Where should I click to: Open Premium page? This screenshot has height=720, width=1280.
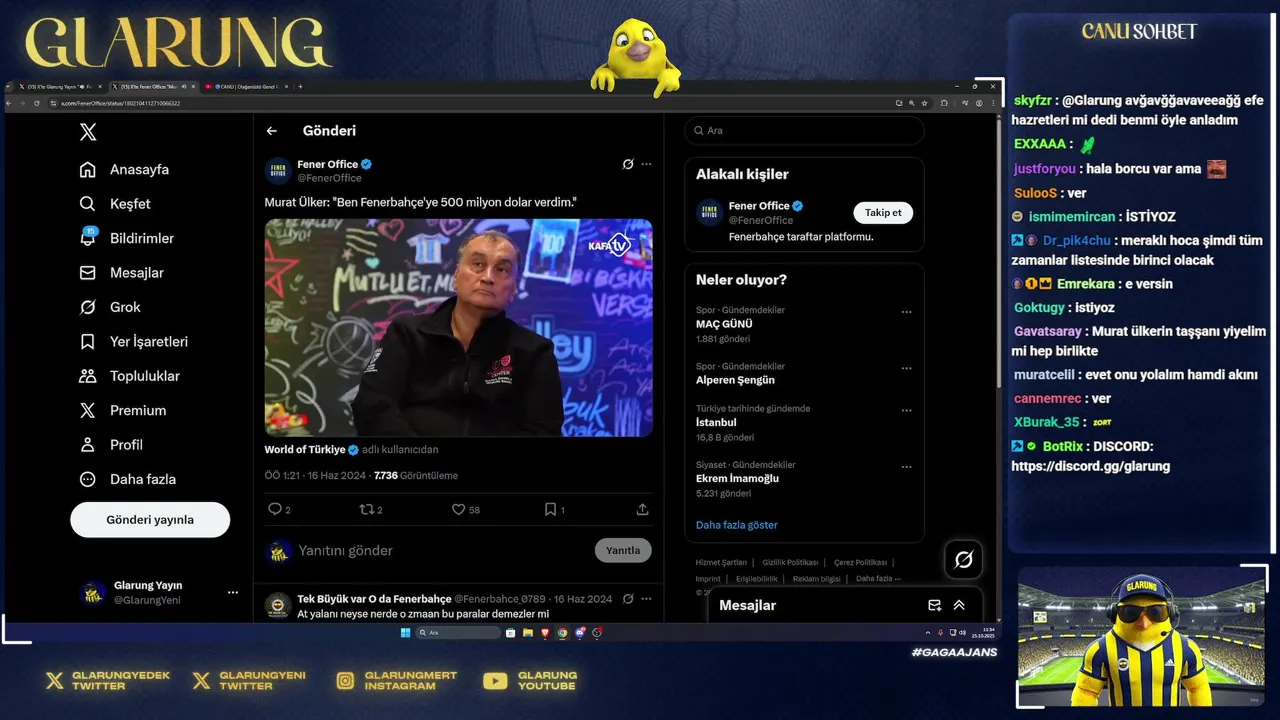pyautogui.click(x=123, y=411)
